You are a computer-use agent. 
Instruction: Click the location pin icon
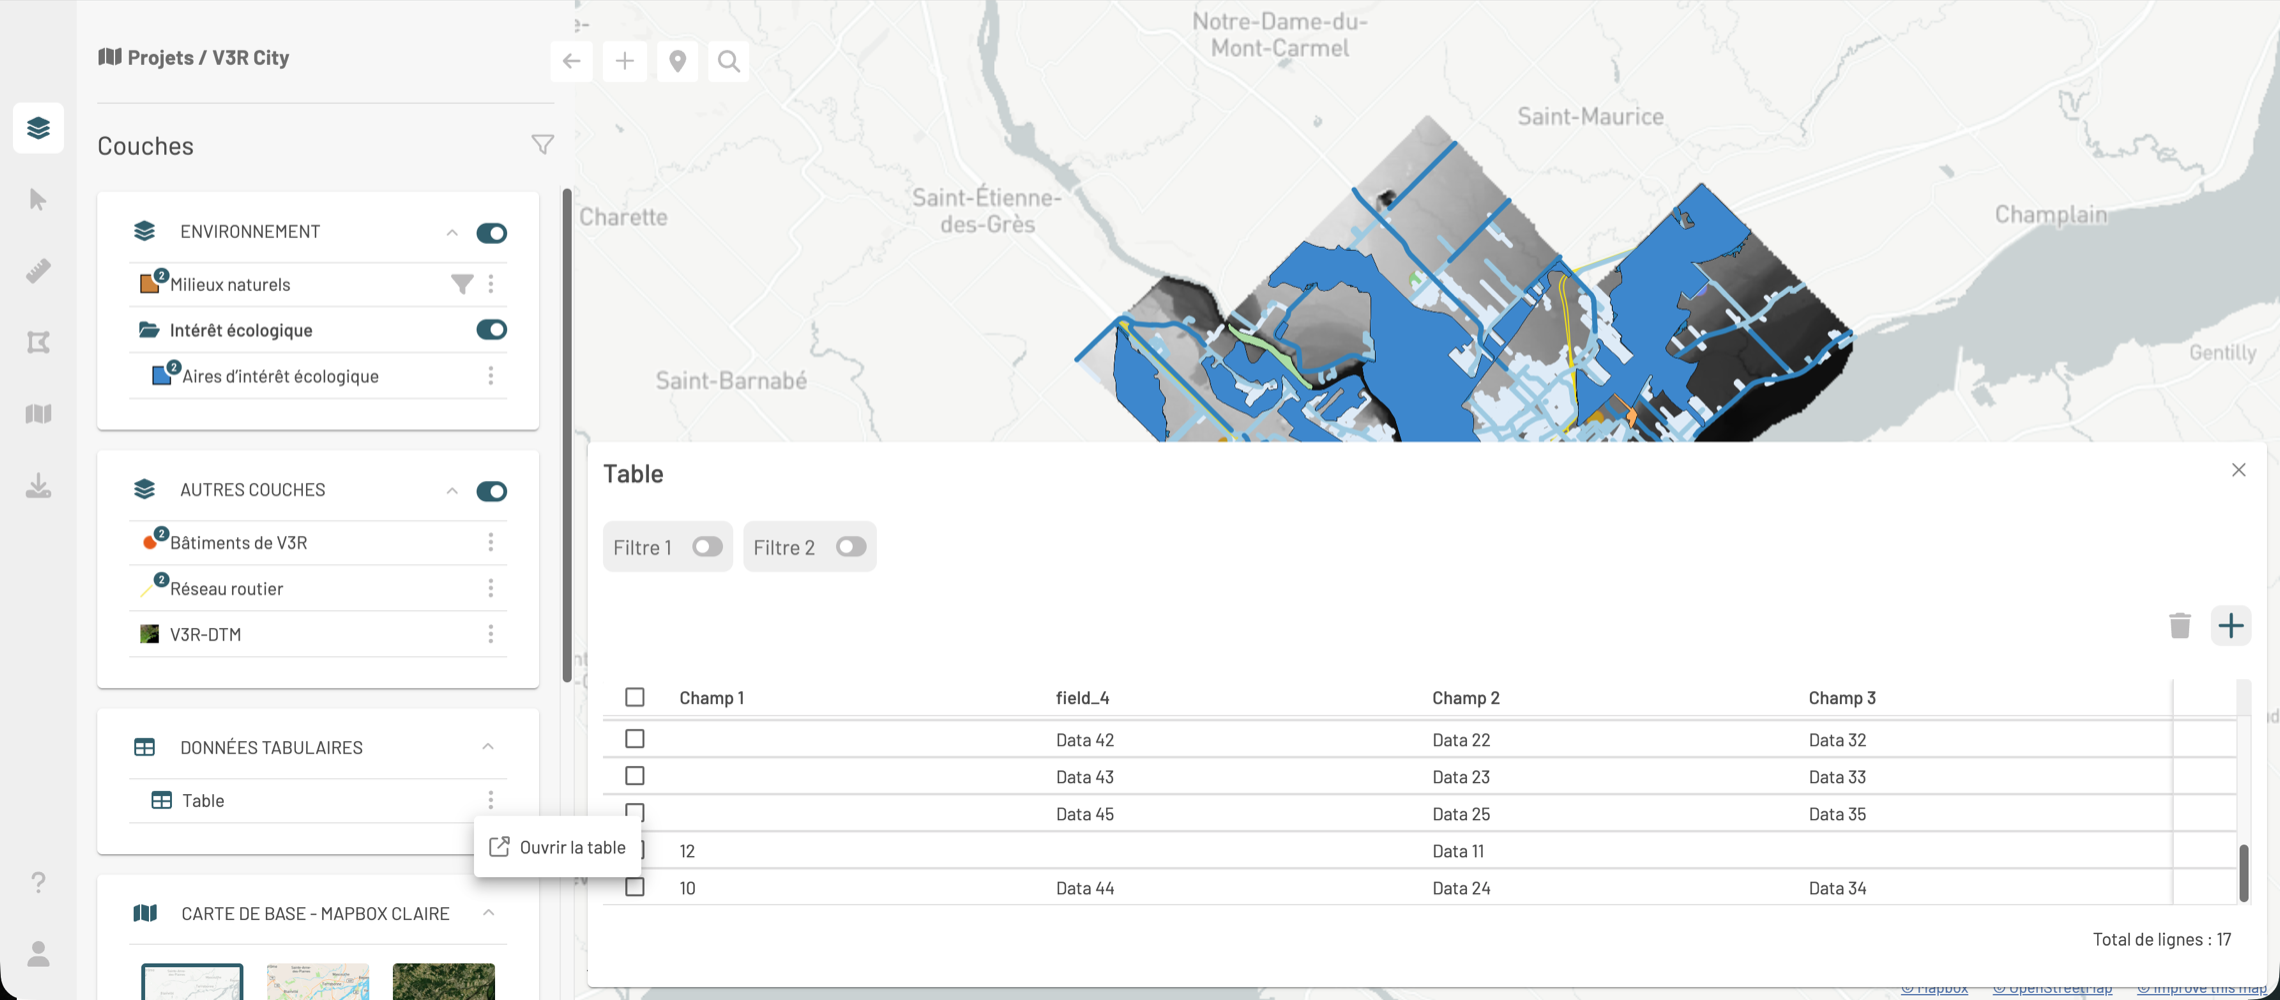click(677, 62)
